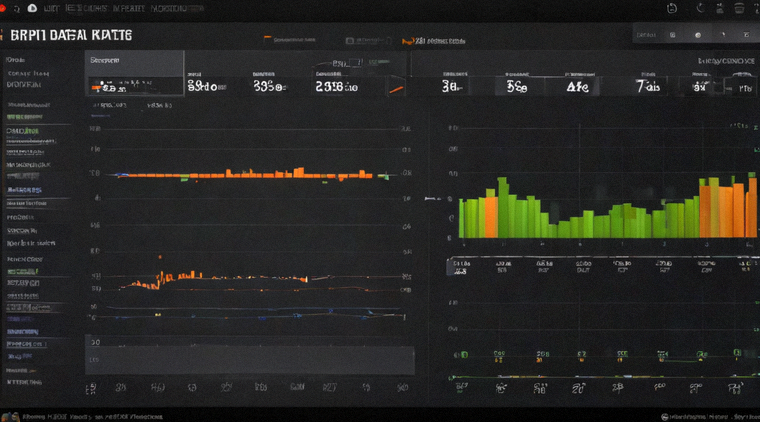Expand the orange trend-line tile in stats row

tap(396, 86)
